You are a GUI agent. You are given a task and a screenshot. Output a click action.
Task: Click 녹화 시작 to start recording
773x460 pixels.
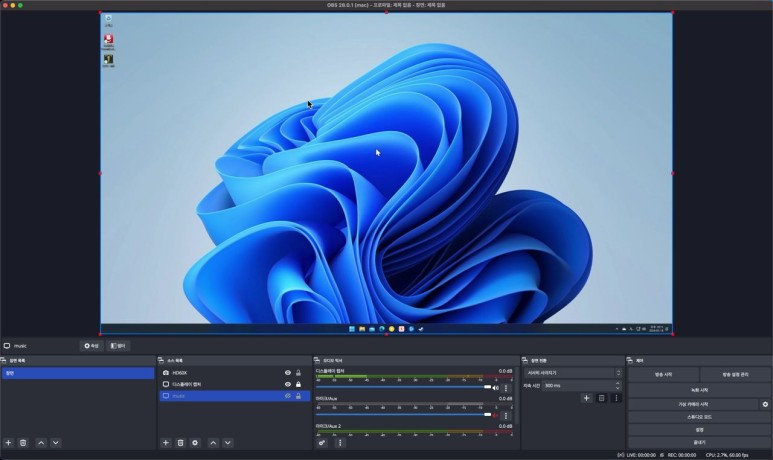[699, 390]
